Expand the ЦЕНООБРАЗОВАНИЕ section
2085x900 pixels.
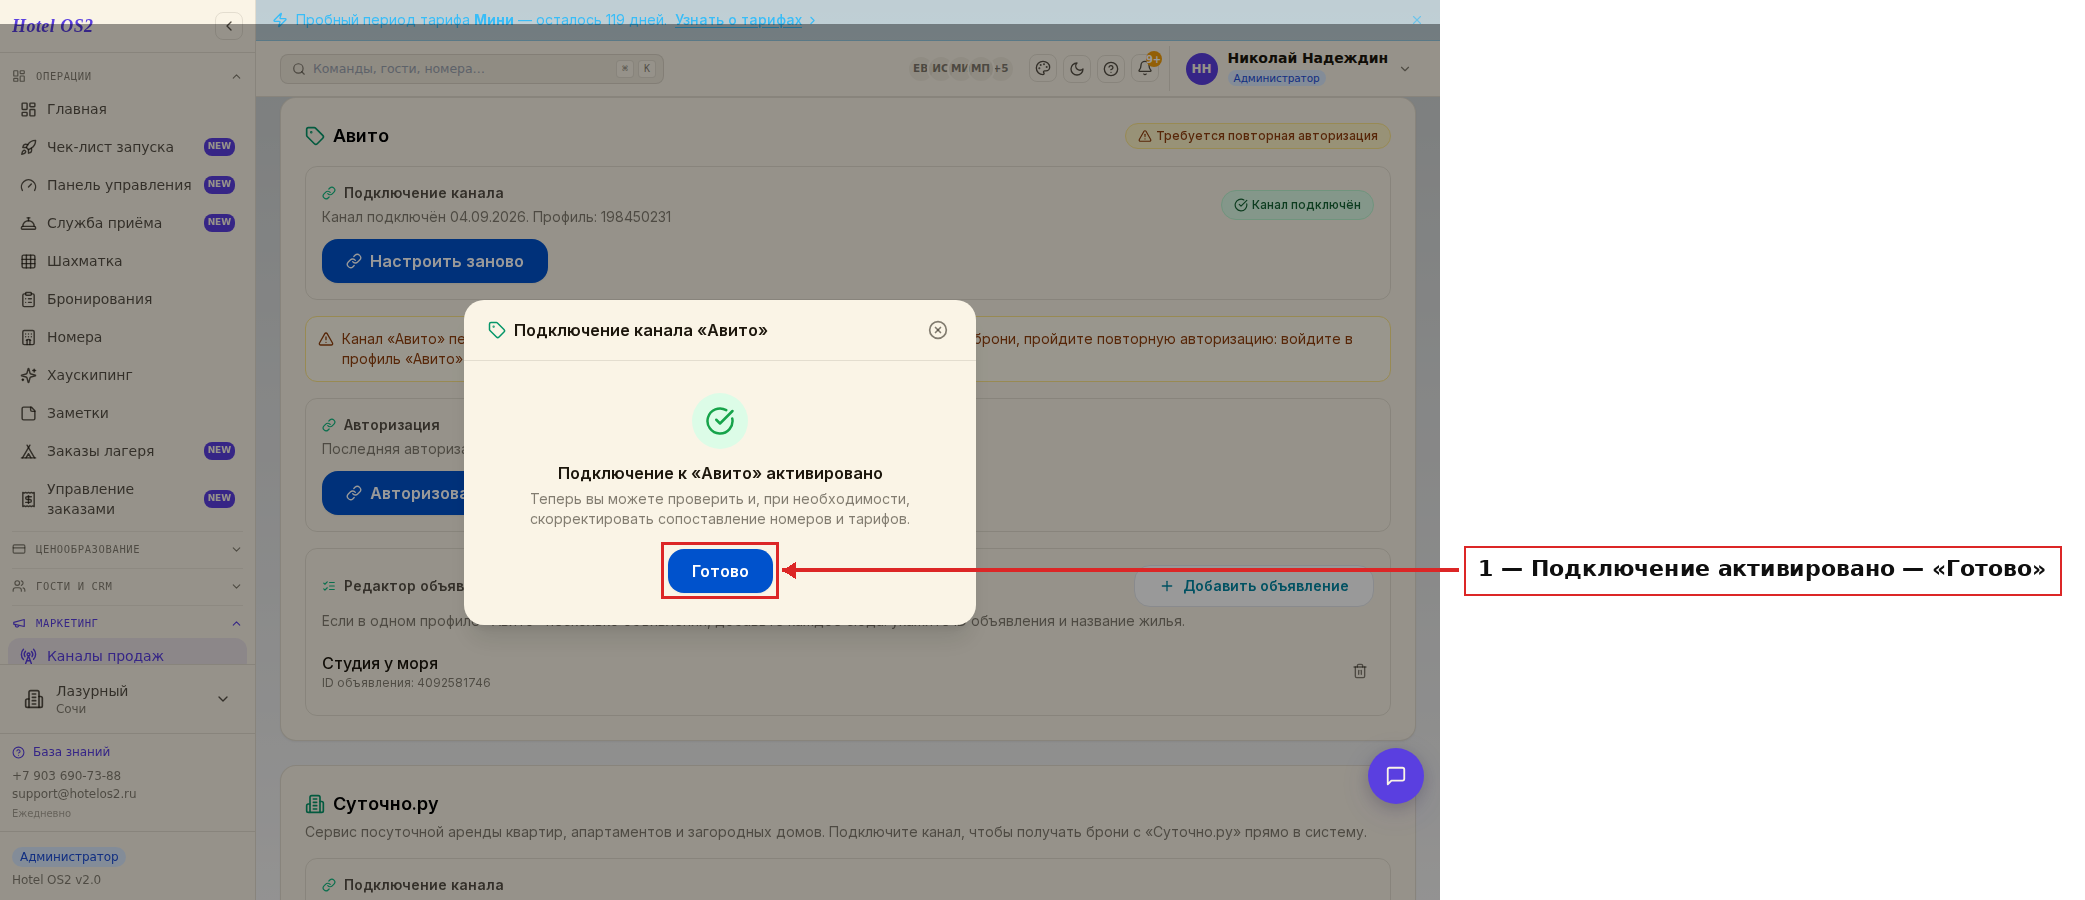point(127,549)
